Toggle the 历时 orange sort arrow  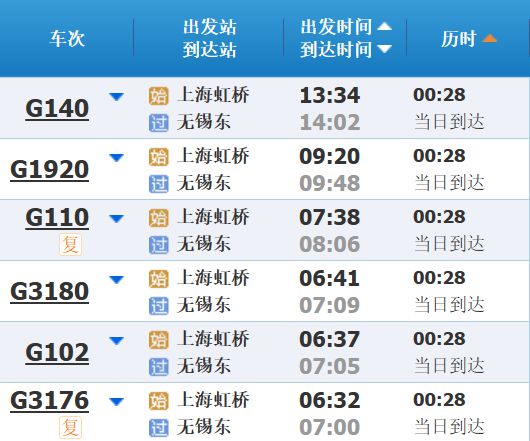489,38
